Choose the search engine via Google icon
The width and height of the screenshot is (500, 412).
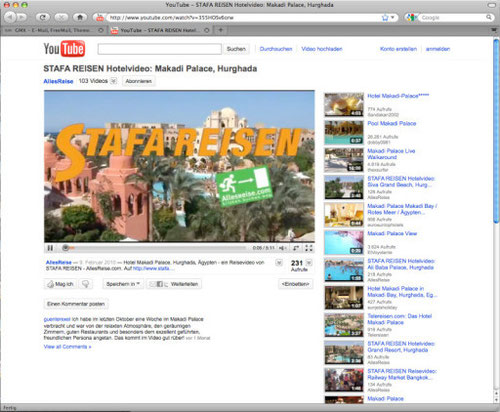click(411, 17)
